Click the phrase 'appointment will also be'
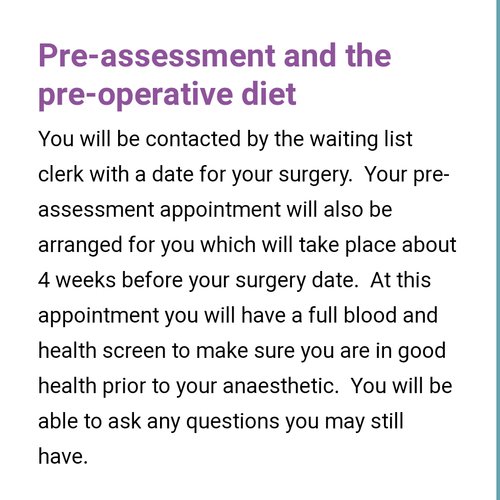This screenshot has width=500, height=500. [276, 210]
